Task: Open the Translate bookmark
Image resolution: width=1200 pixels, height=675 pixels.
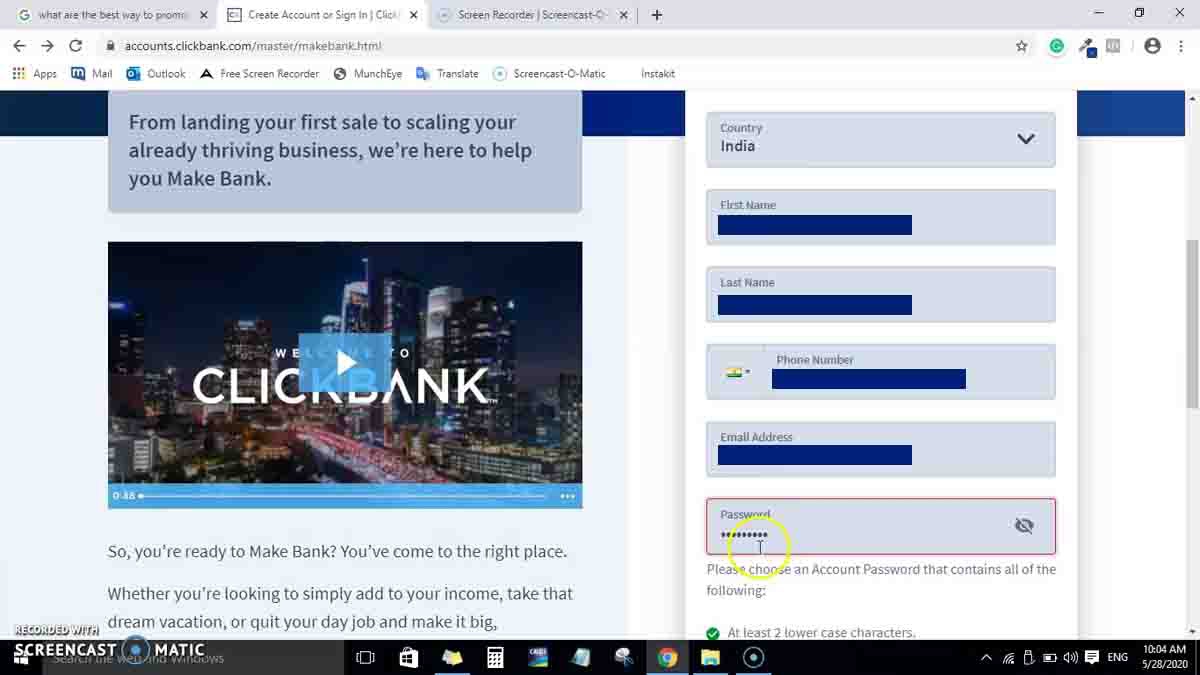Action: [447, 74]
